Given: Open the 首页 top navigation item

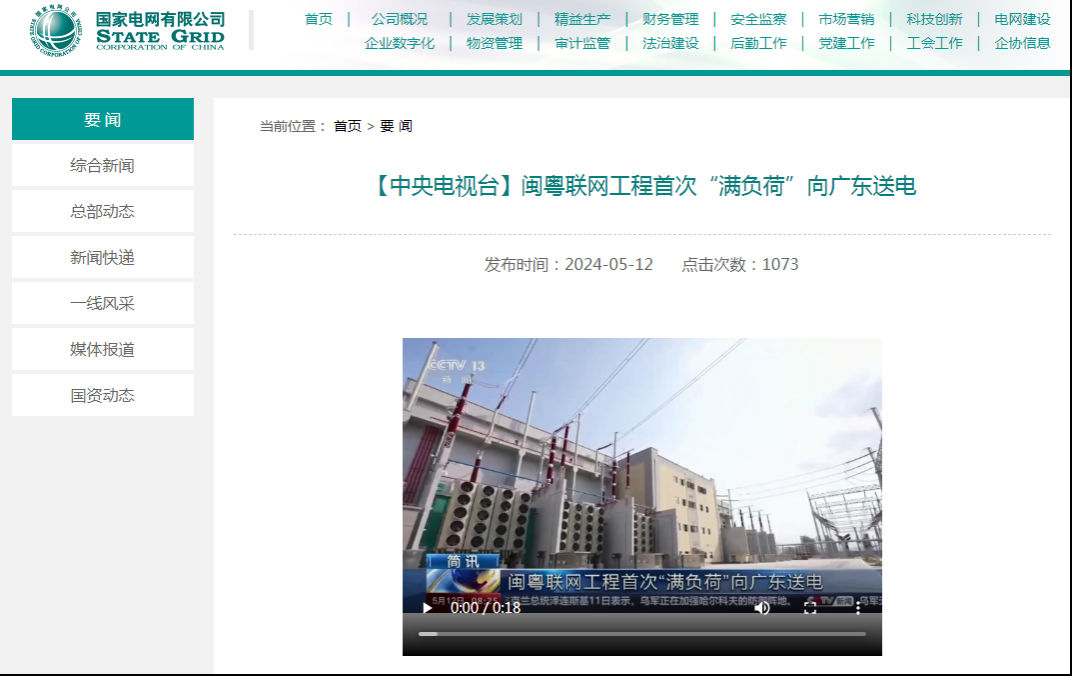Looking at the screenshot, I should [x=319, y=19].
